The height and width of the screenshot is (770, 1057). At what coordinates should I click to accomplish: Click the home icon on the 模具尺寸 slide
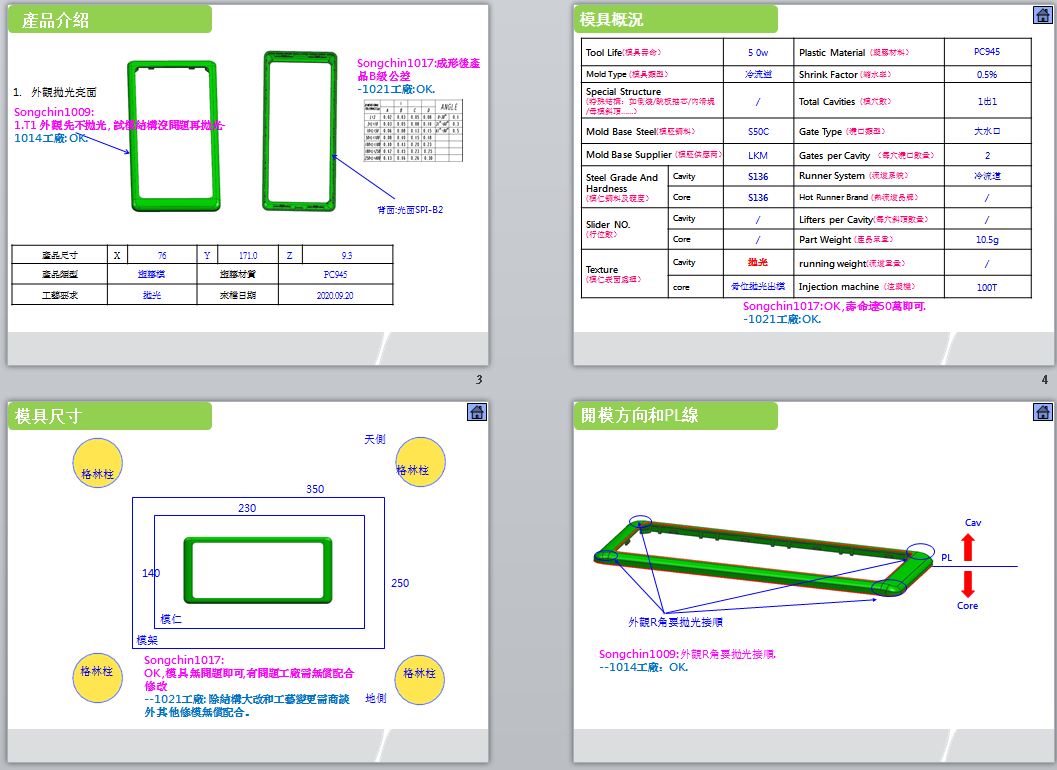(x=477, y=412)
